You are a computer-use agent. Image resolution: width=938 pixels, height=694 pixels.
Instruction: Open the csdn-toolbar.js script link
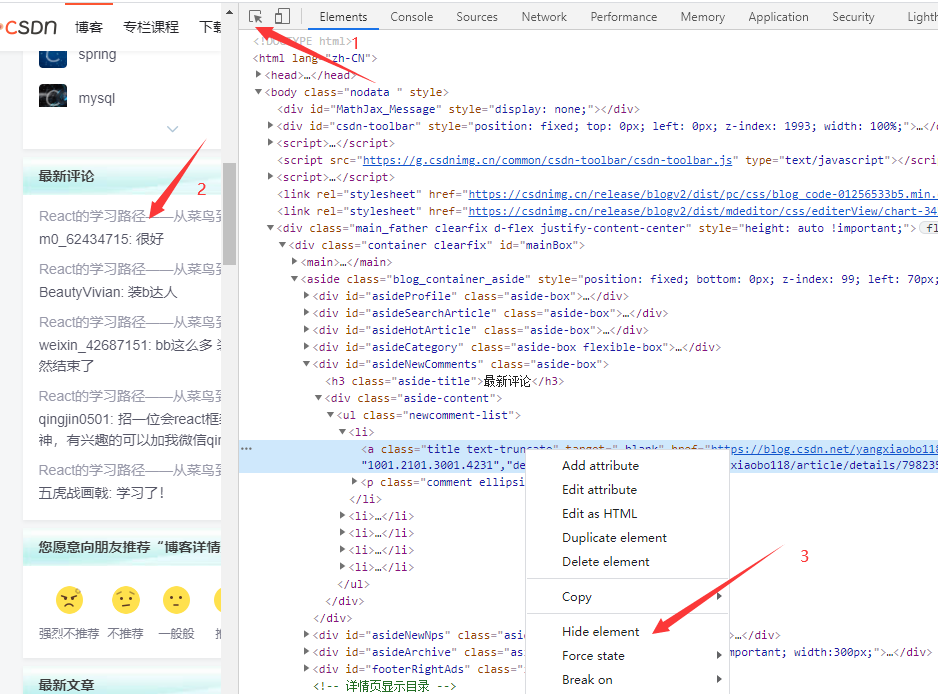[x=547, y=160]
